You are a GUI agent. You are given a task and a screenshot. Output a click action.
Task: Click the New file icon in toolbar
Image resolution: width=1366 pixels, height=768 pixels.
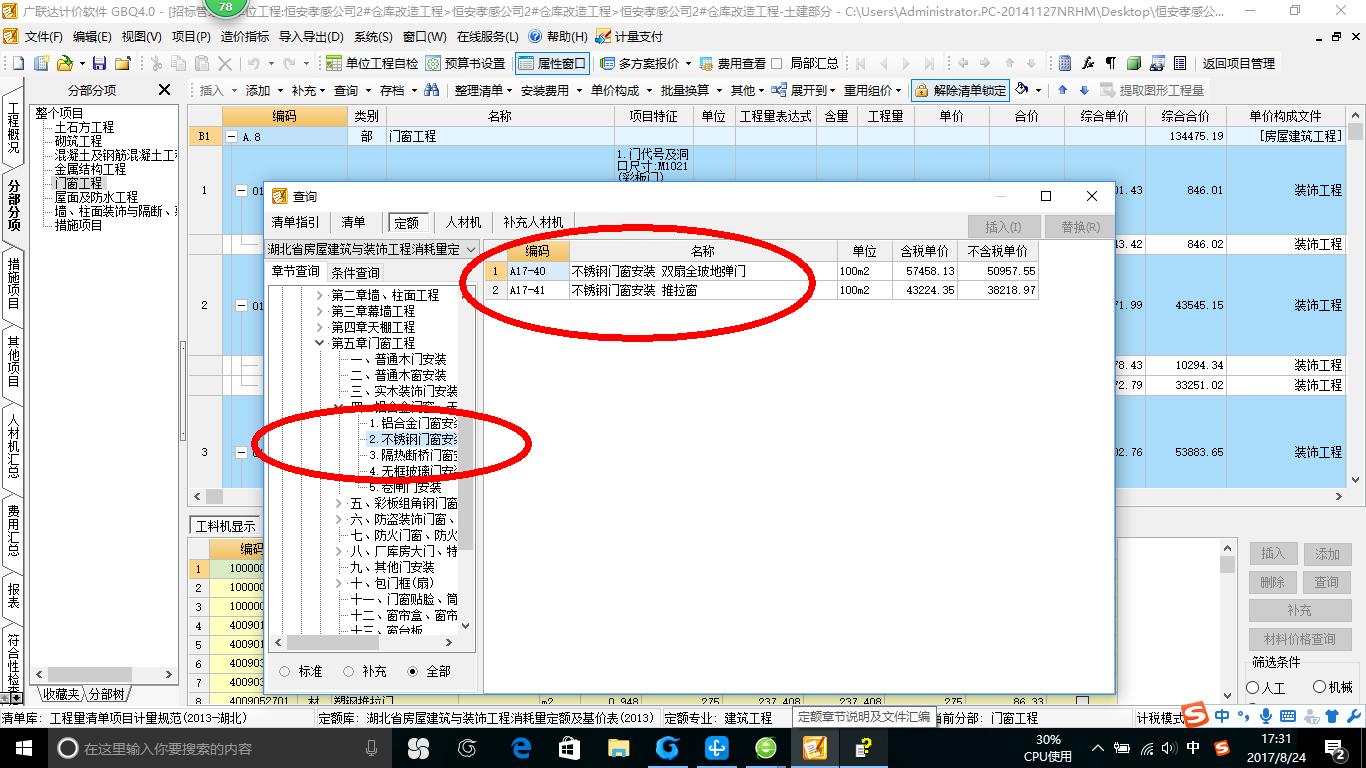pos(18,63)
